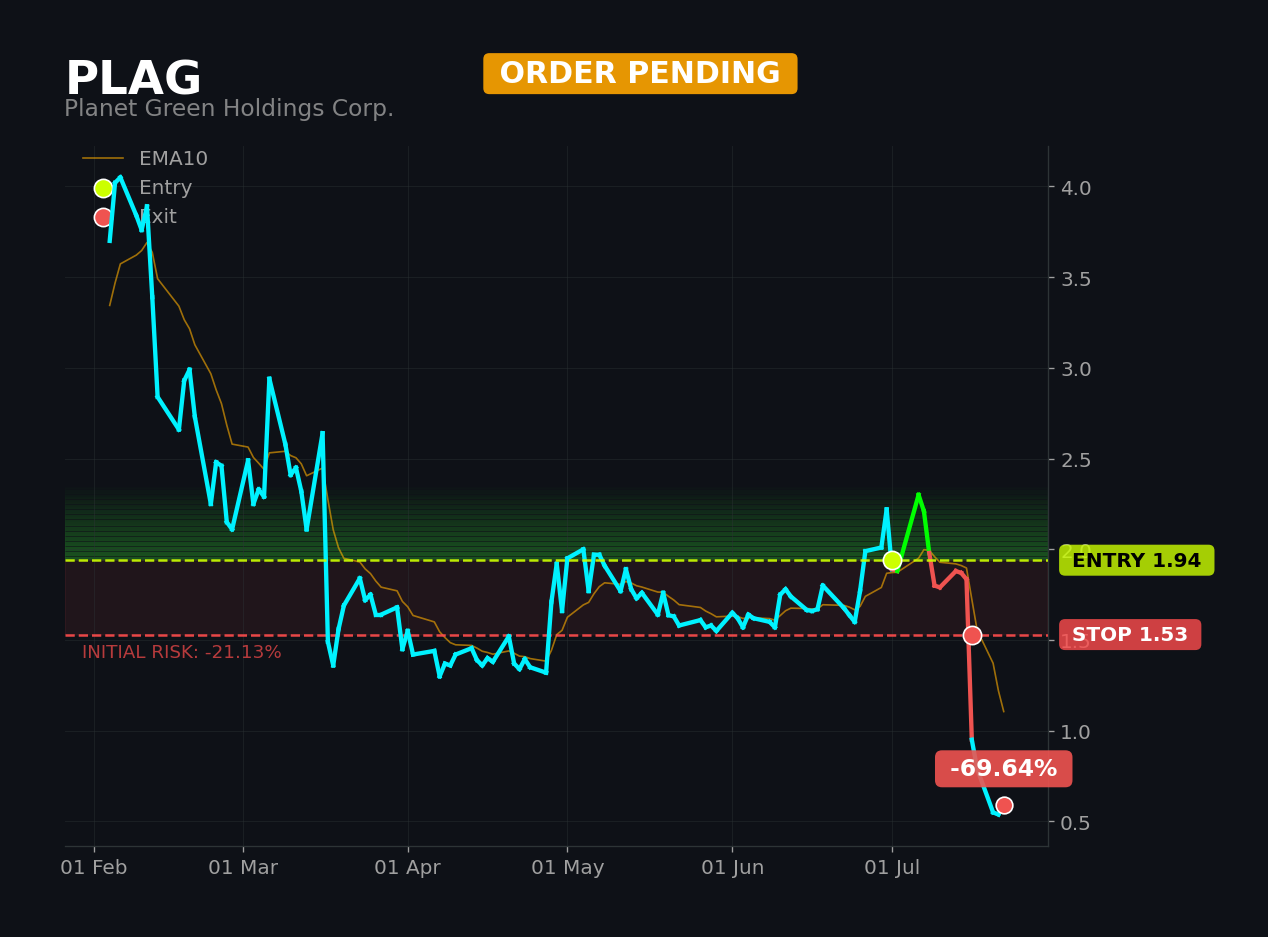The height and width of the screenshot is (937, 1268).
Task: Click the ORDER PENDING status badge
Action: [640, 74]
